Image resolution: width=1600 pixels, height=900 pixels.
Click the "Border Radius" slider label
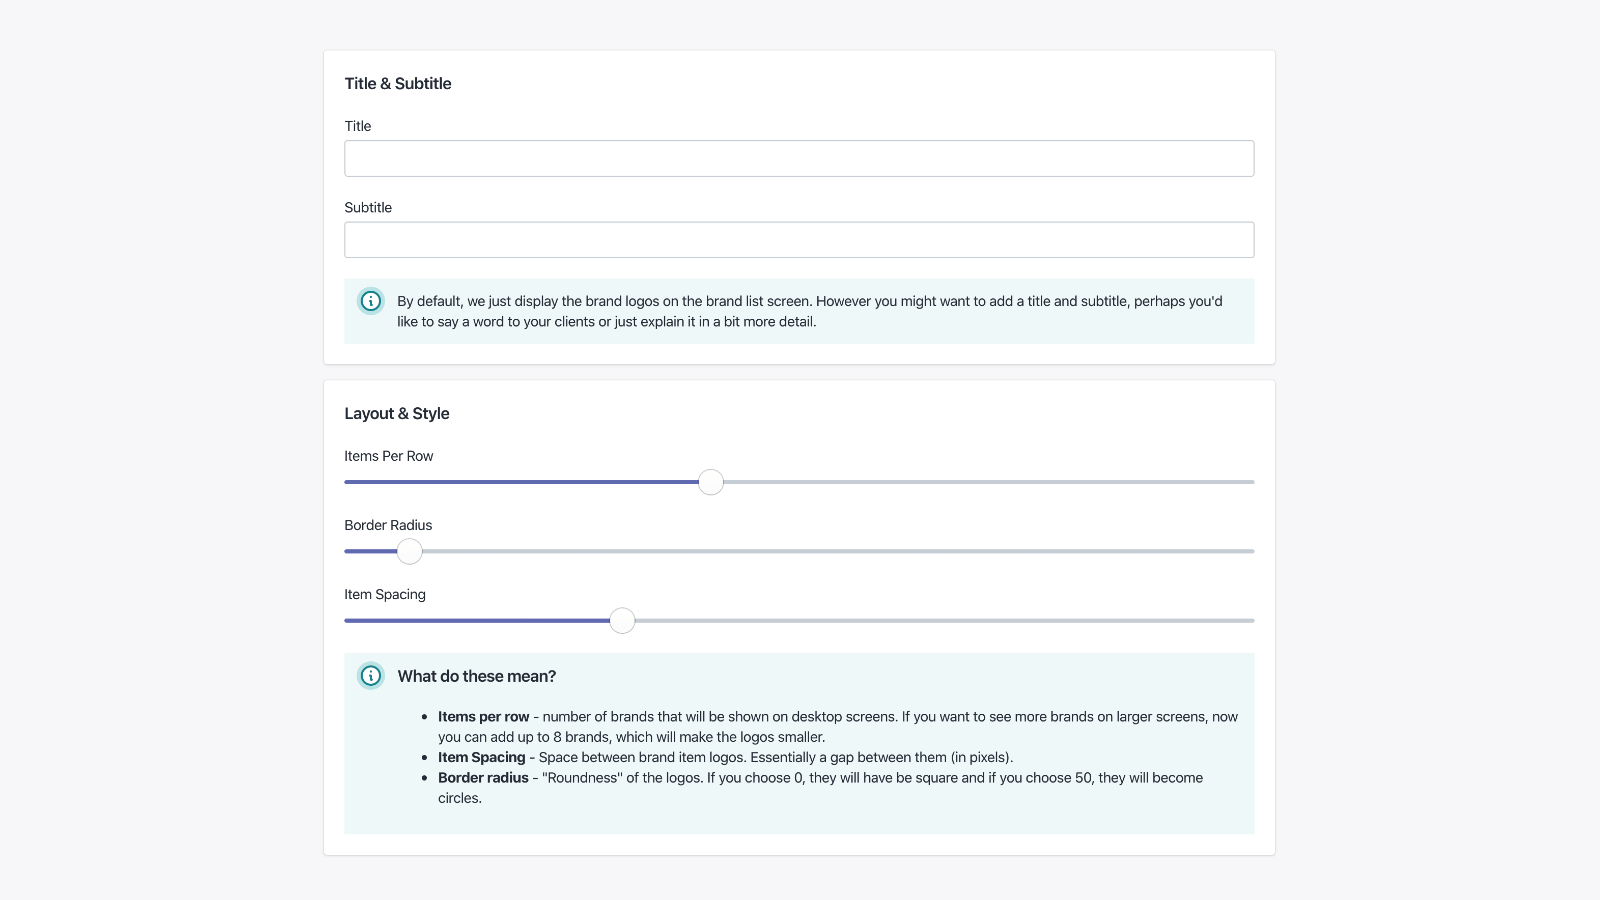point(388,525)
